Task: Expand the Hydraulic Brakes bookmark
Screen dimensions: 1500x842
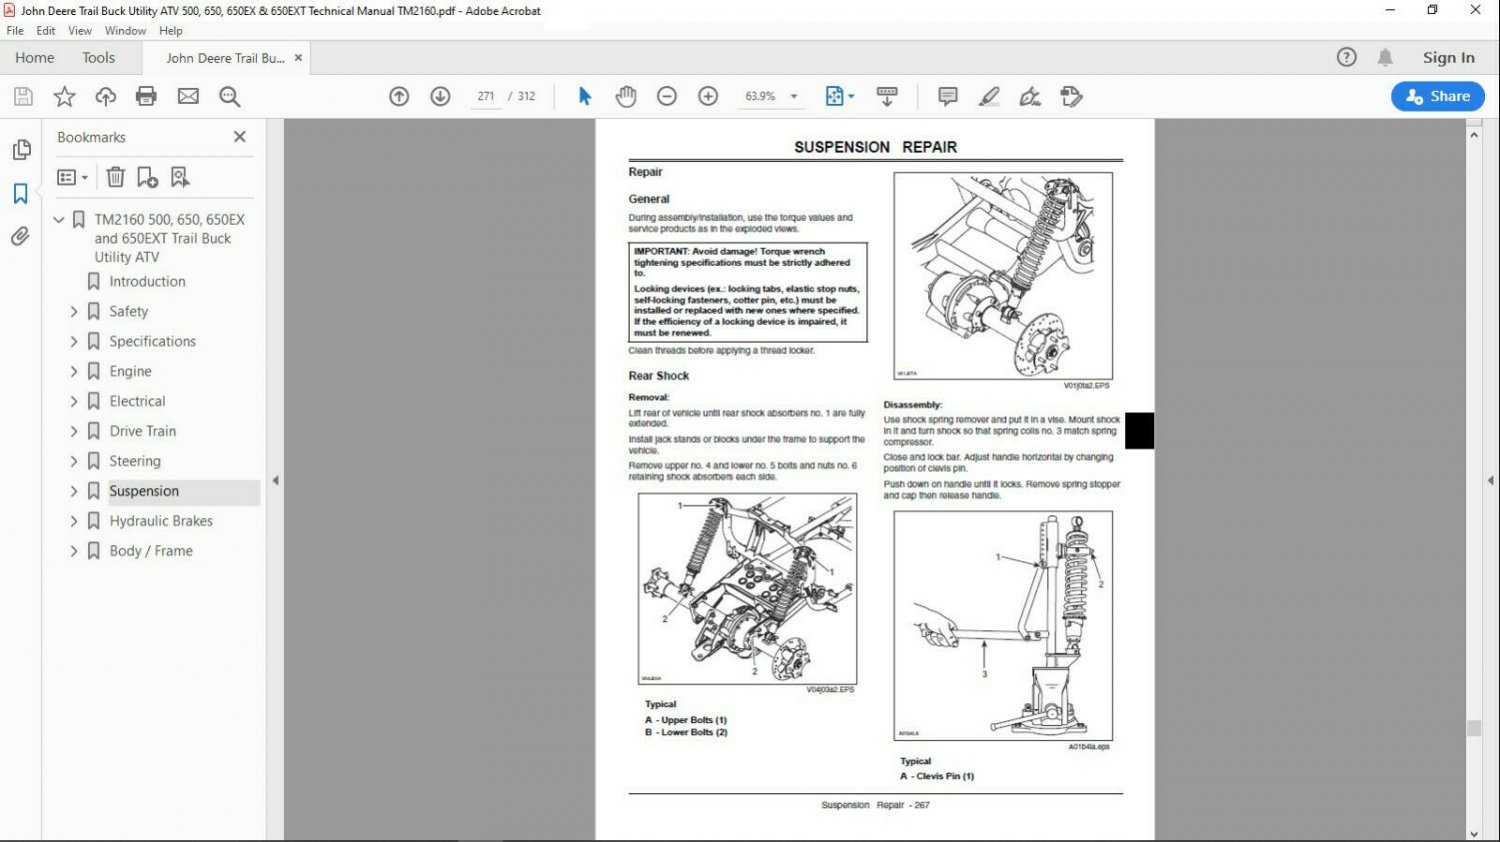Action: (x=74, y=521)
